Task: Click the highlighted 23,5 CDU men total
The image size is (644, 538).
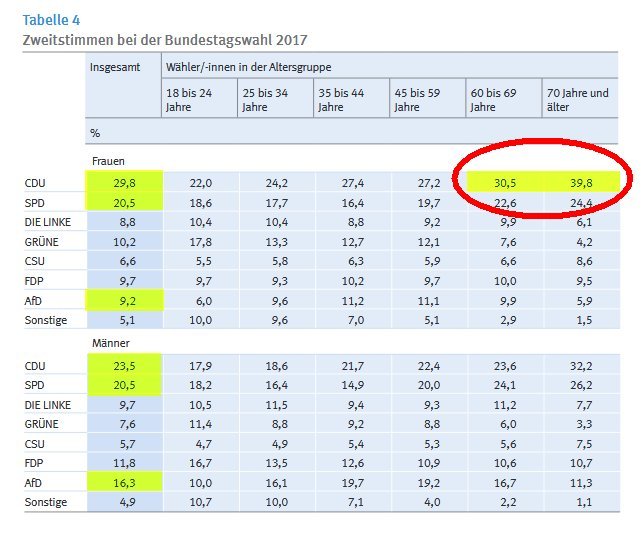Action: 121,365
